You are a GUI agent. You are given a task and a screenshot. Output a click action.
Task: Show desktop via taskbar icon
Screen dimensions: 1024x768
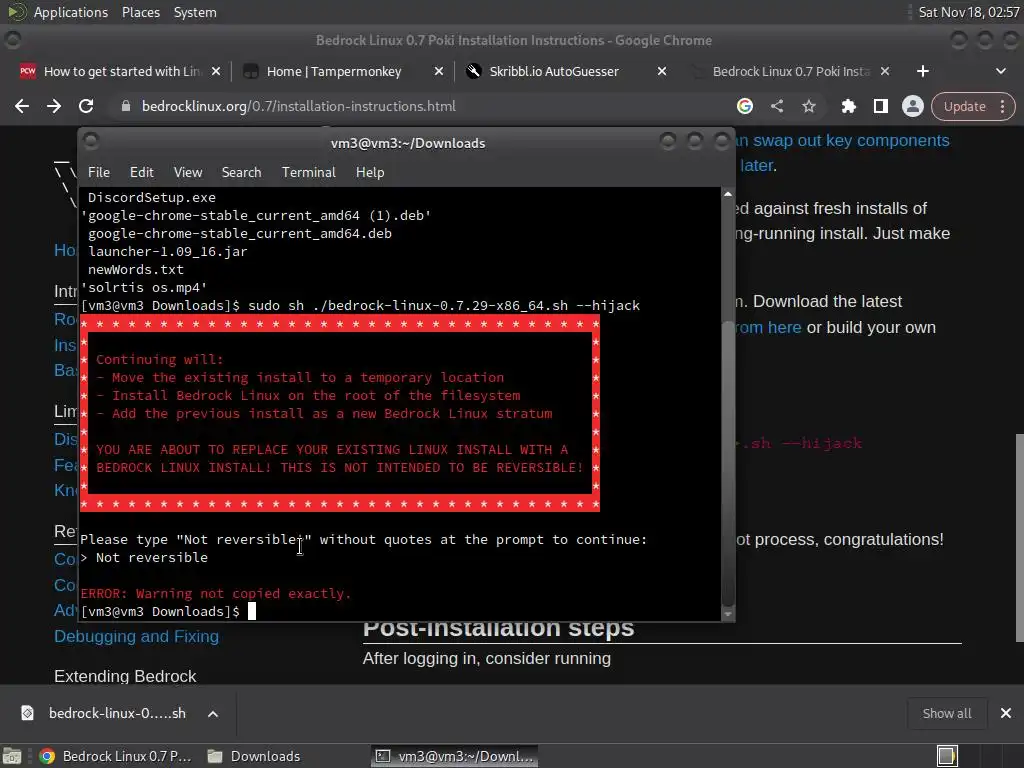(12, 756)
